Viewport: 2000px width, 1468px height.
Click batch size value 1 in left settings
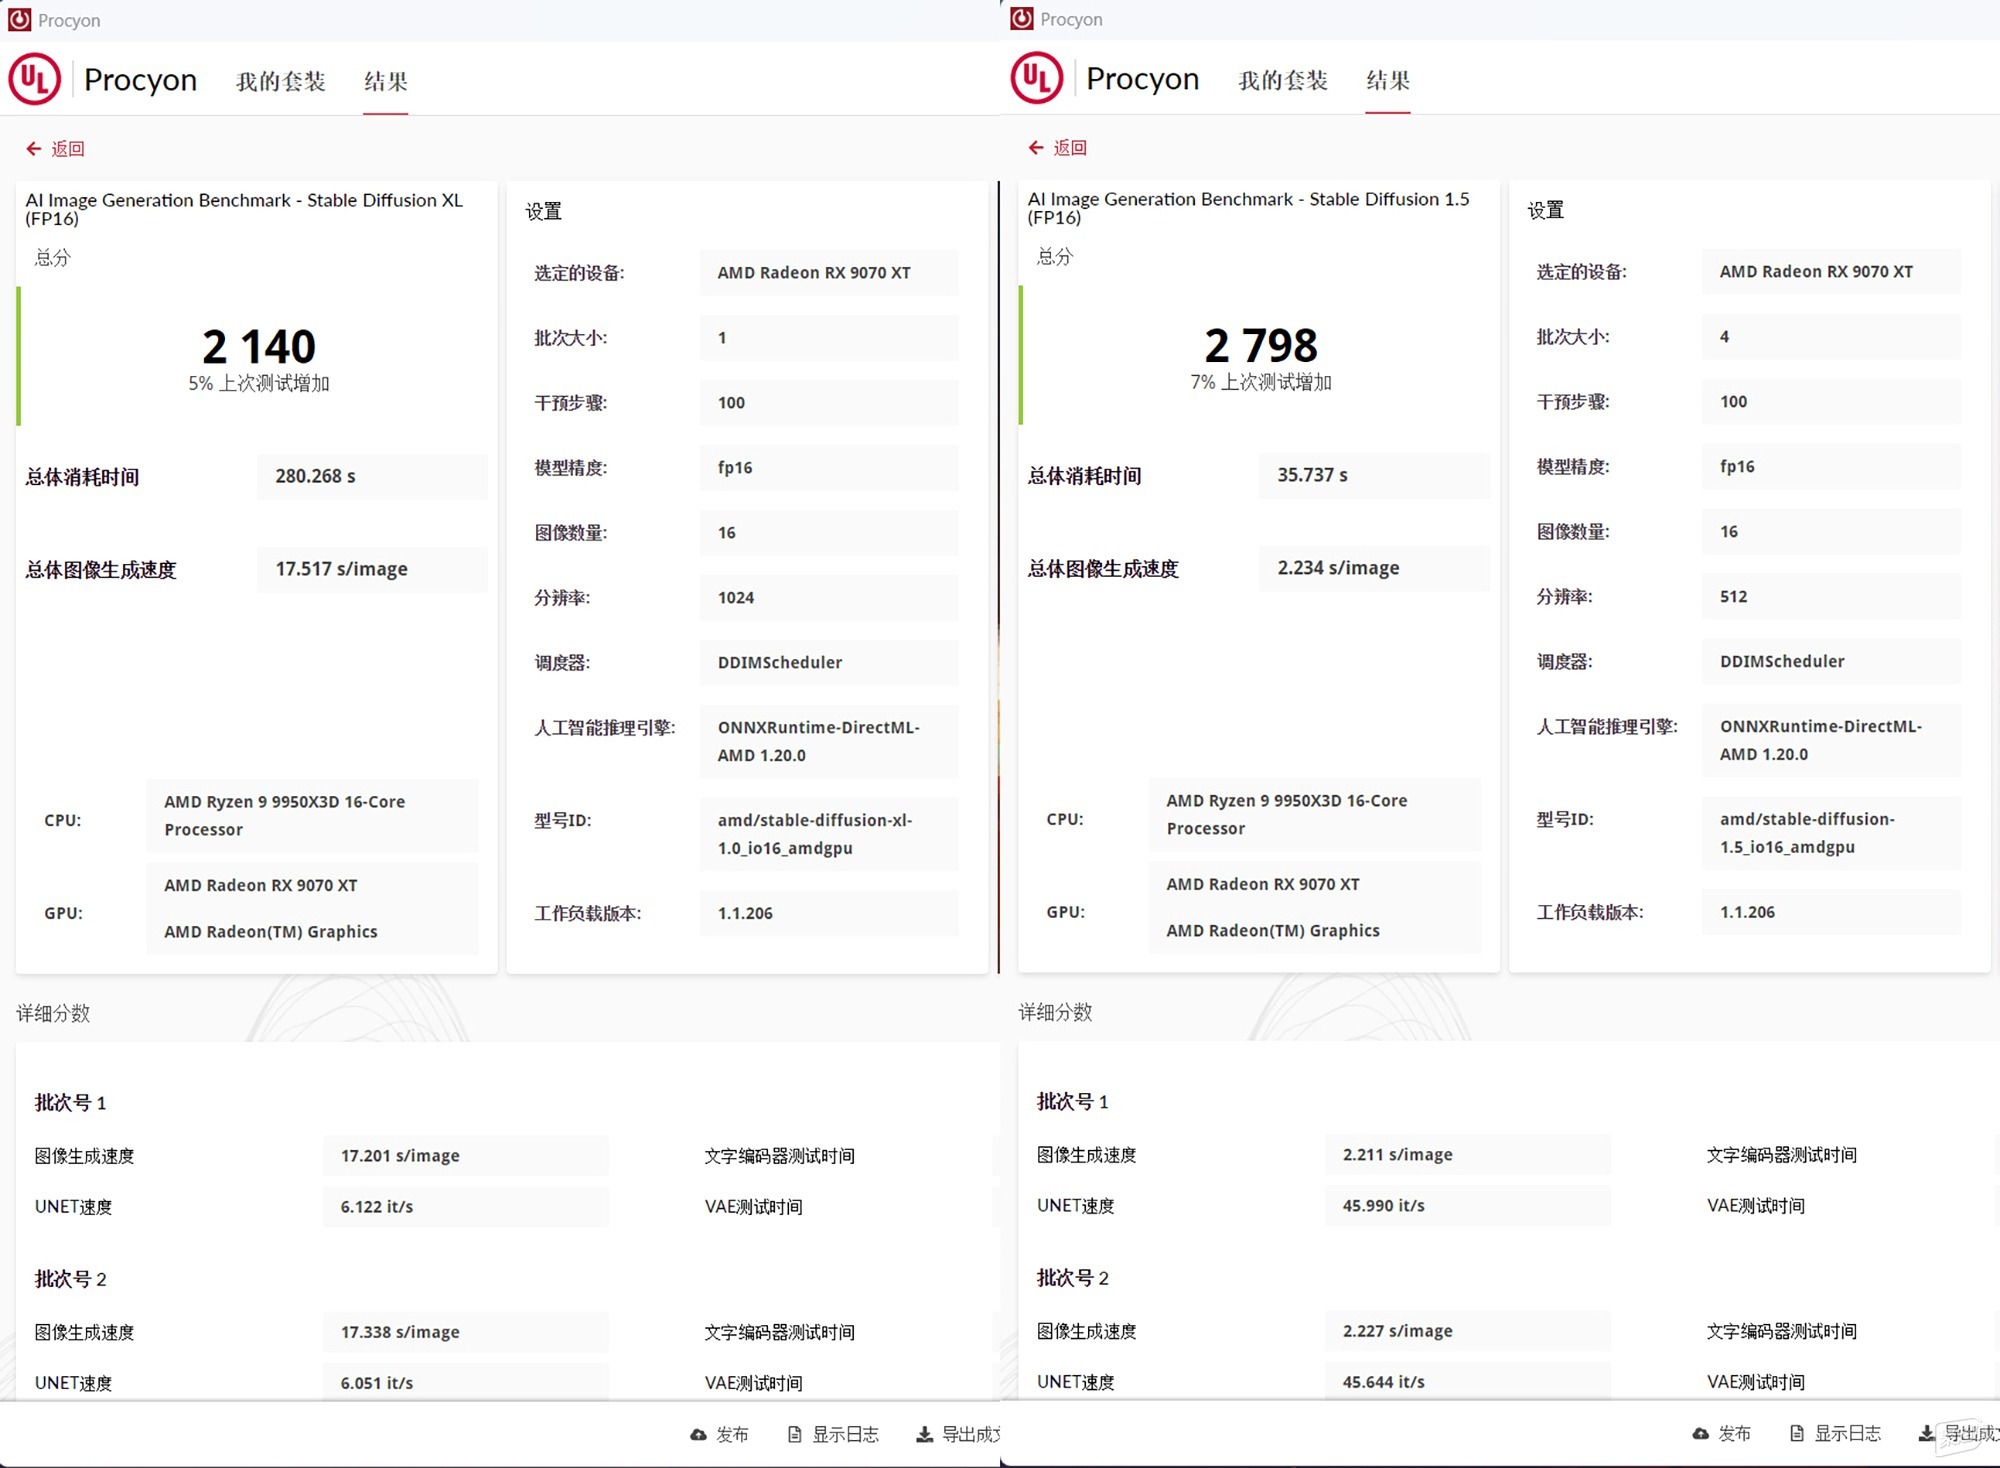click(829, 338)
